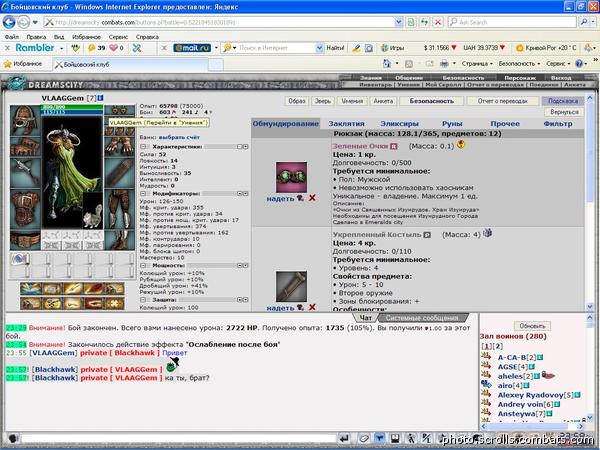
Task: Click надеть under Зеленые Очки
Action: pyautogui.click(x=280, y=198)
